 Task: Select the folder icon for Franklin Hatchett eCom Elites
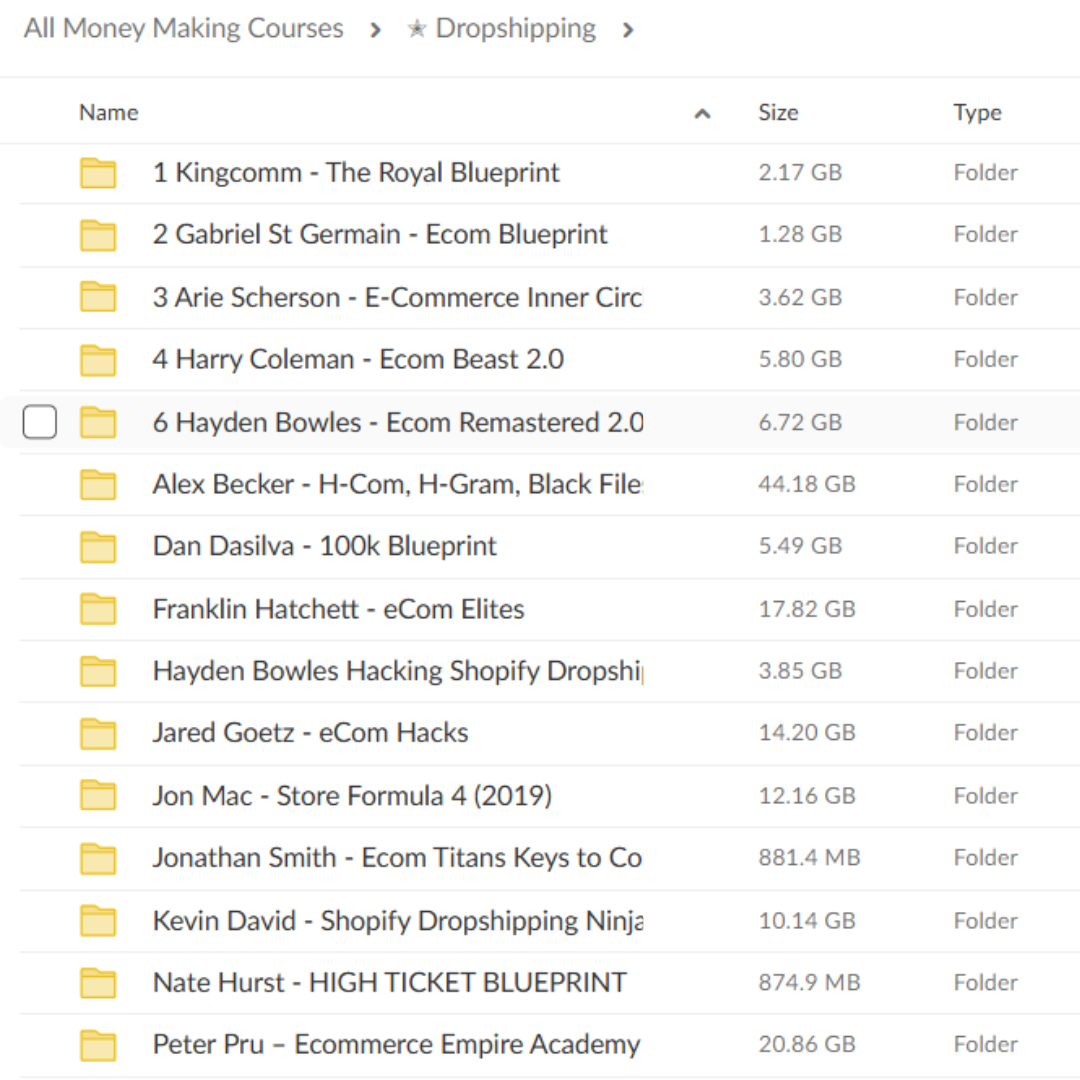(x=97, y=609)
